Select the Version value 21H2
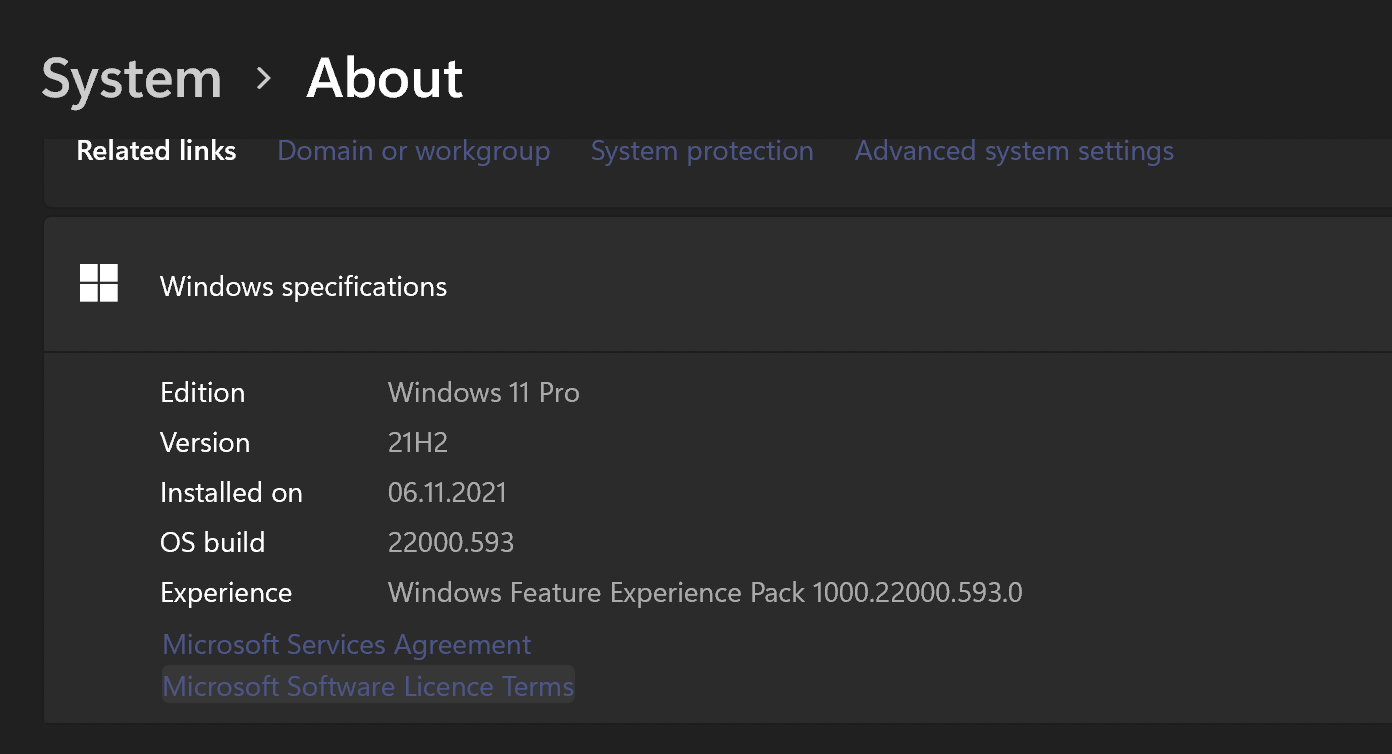The image size is (1392, 754). point(418,443)
